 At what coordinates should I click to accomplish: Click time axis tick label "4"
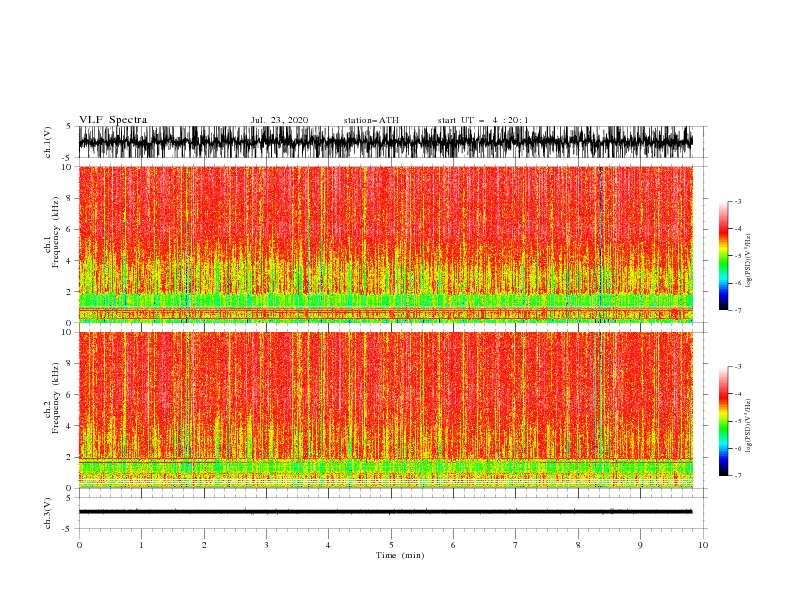(328, 545)
